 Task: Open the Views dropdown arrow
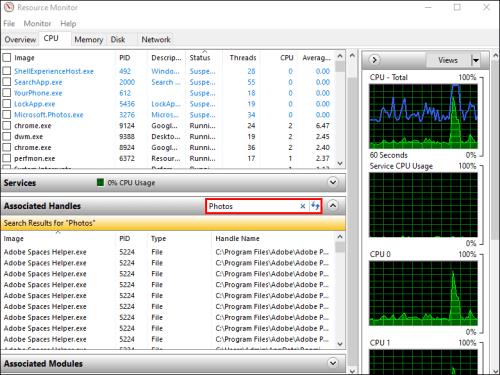[476, 60]
